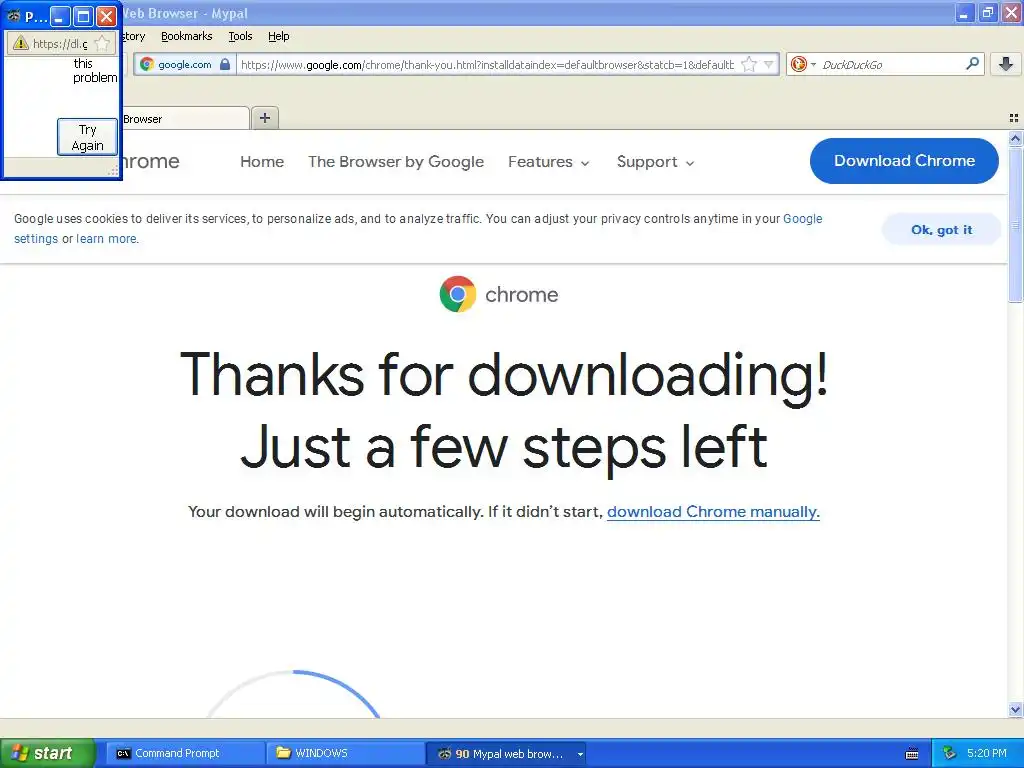Click the star icon in popup address bar
The height and width of the screenshot is (768, 1024).
coord(102,43)
